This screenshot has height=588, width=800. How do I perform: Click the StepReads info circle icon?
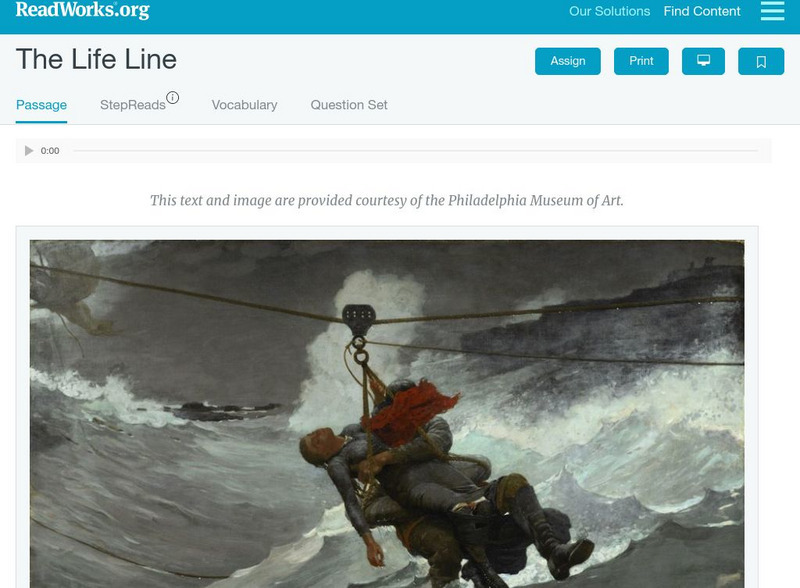(x=172, y=97)
